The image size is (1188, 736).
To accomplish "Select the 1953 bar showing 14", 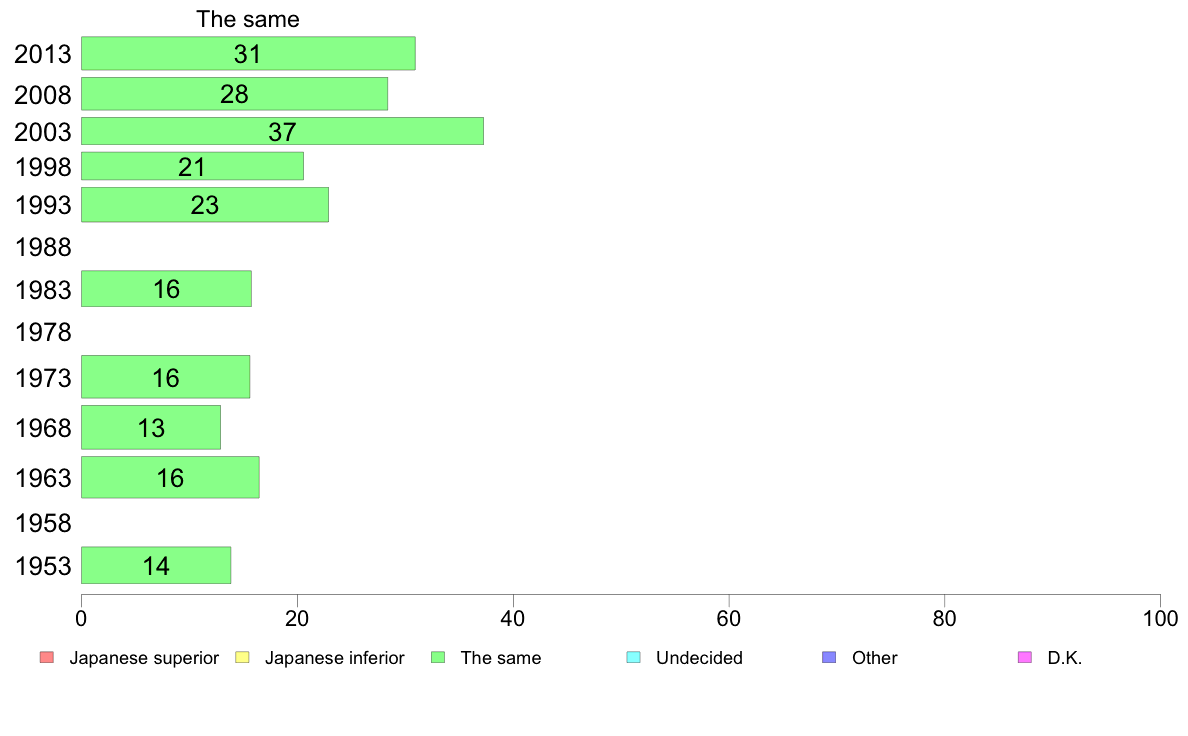I will [x=156, y=565].
